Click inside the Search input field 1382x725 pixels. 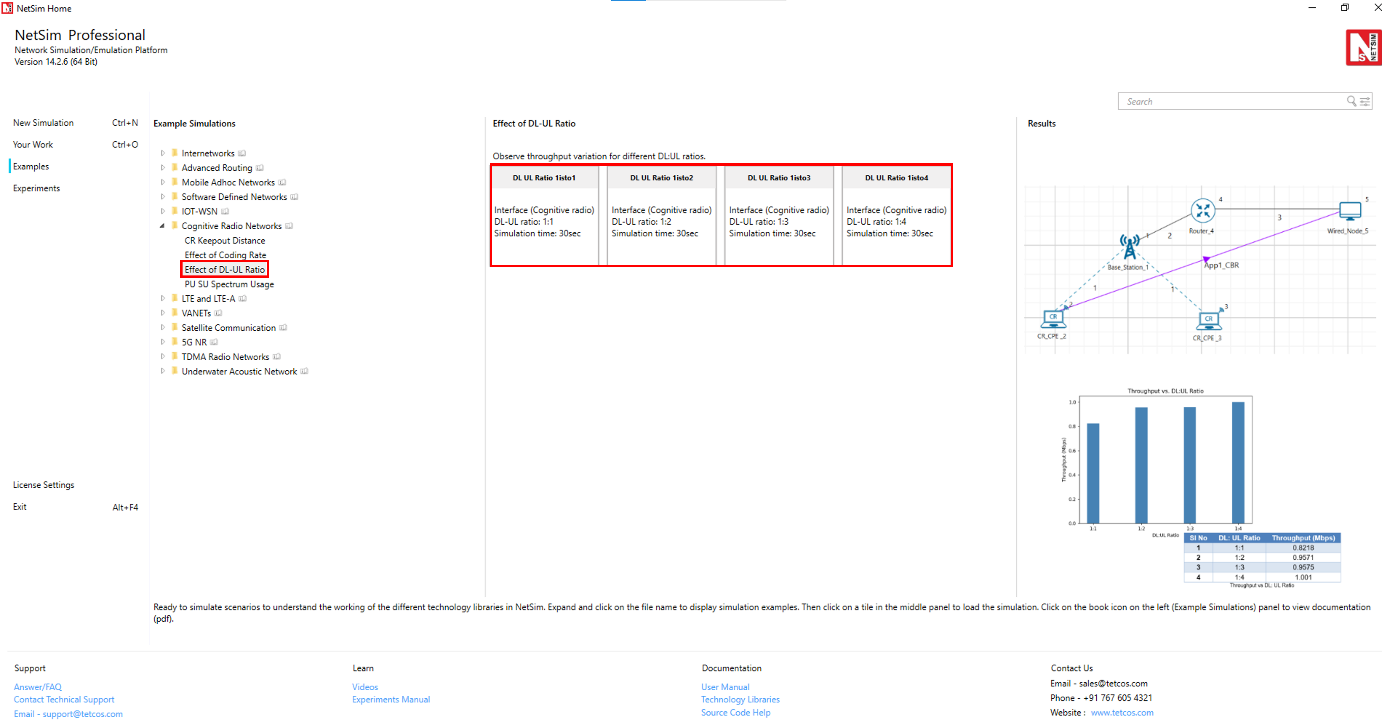[1230, 101]
